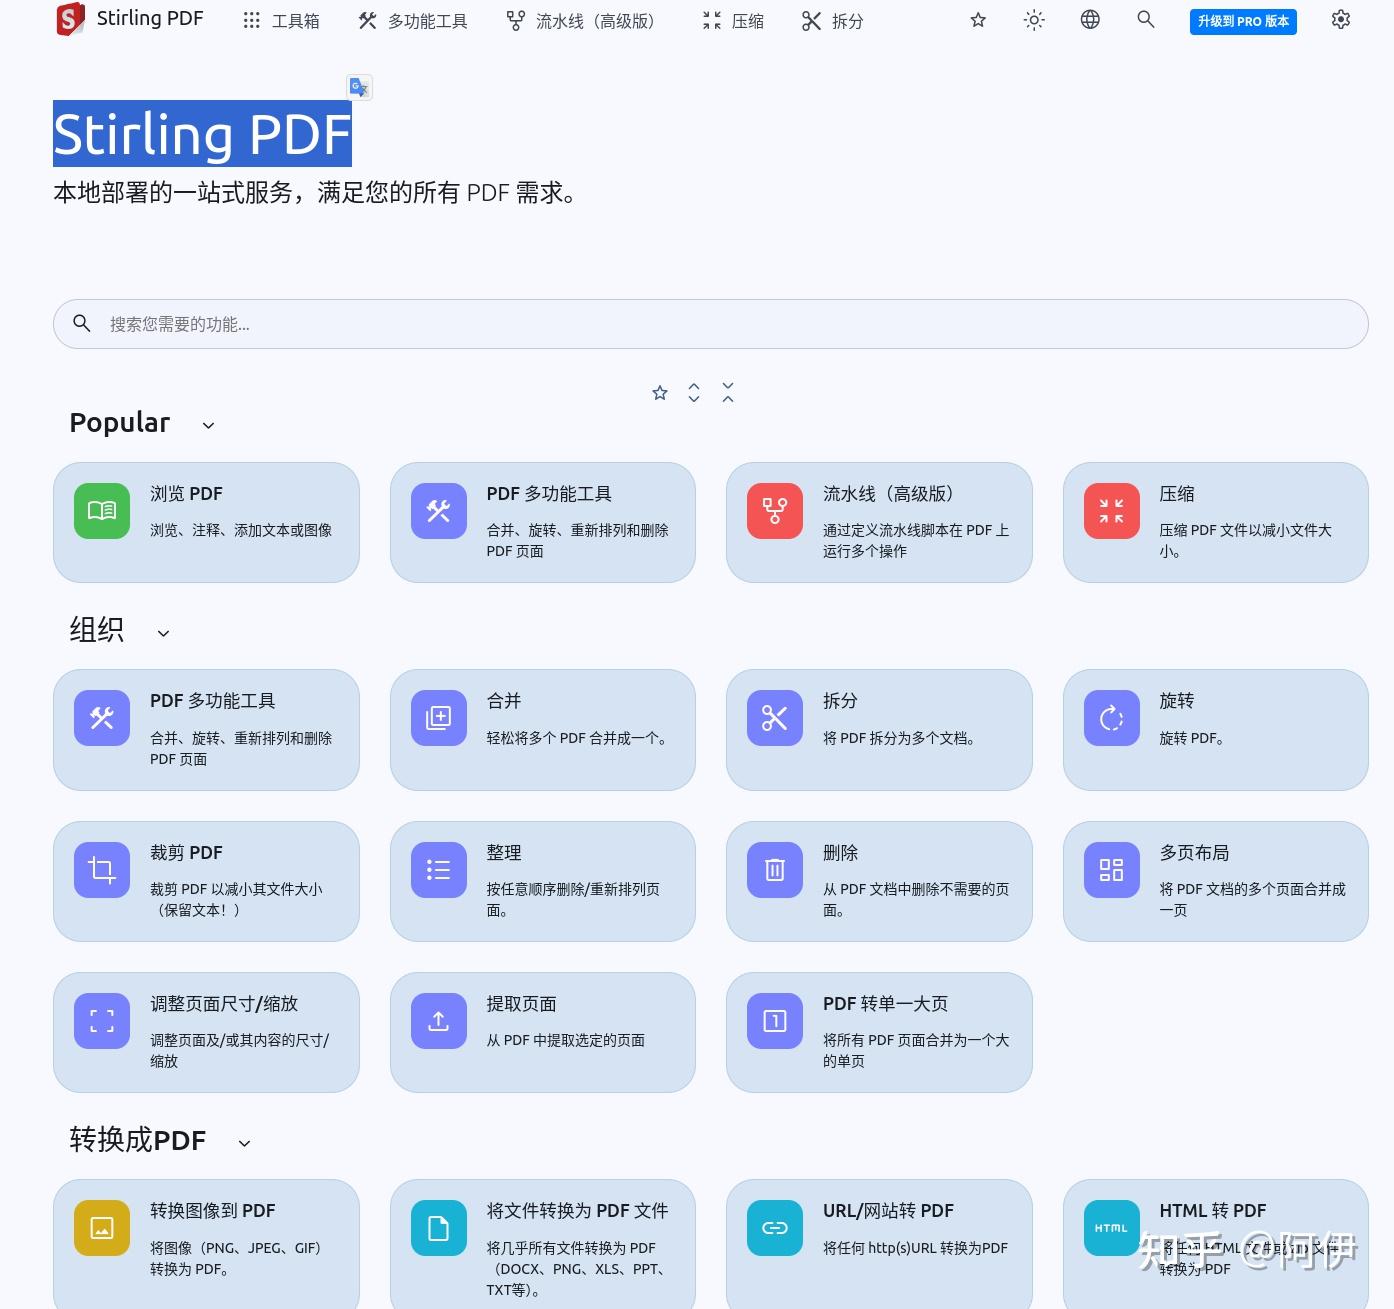Click the 拆分 scissors card icon

pyautogui.click(x=775, y=718)
